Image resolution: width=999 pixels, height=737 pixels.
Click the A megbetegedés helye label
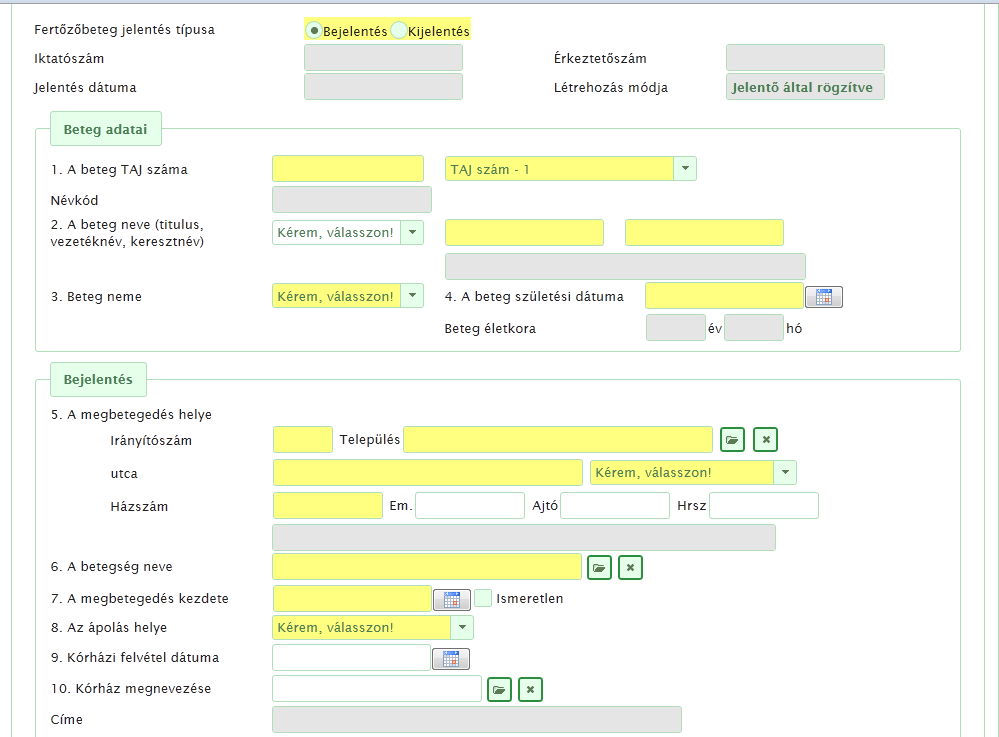tap(131, 415)
